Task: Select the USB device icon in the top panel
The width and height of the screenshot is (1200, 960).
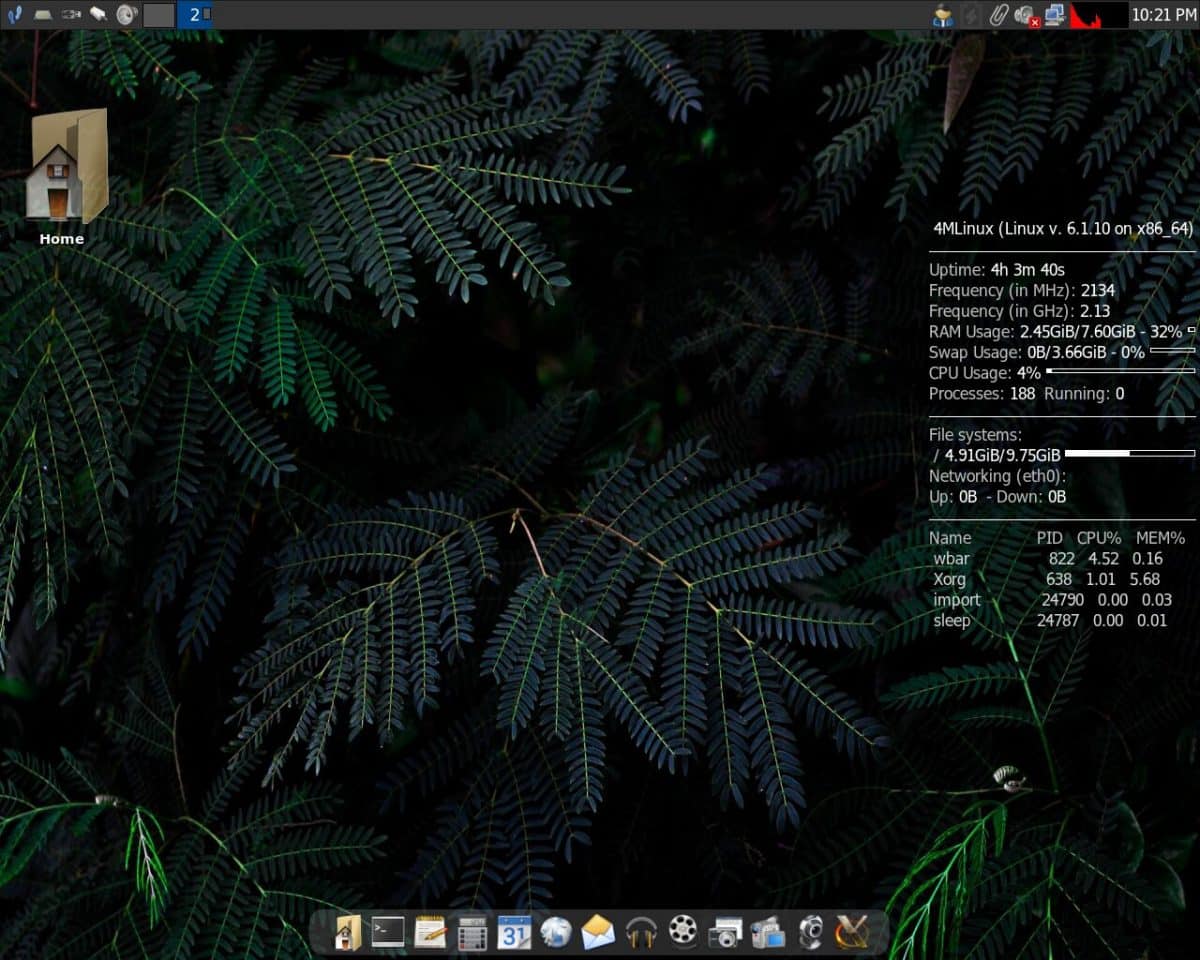Action: point(70,14)
